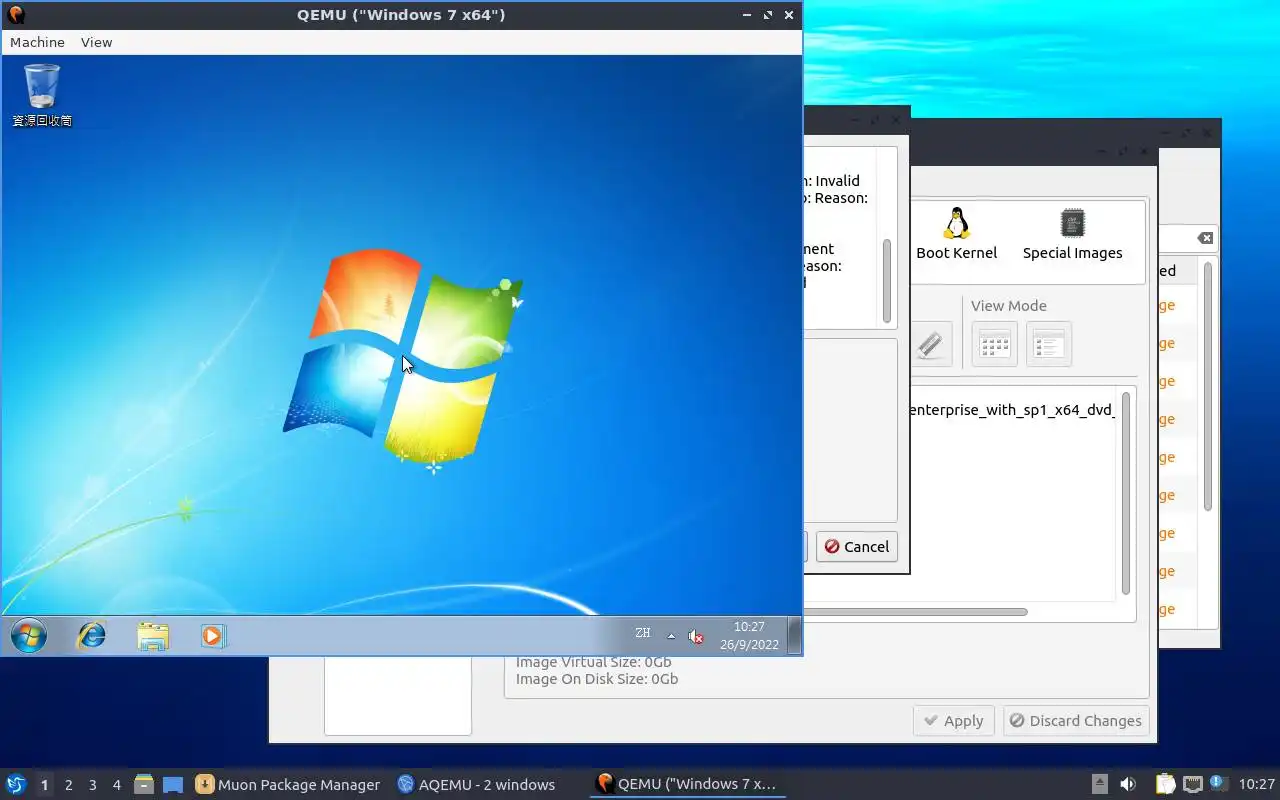The width and height of the screenshot is (1280, 800).
Task: Clear the Muon search field with backspace icon
Action: [x=1205, y=238]
